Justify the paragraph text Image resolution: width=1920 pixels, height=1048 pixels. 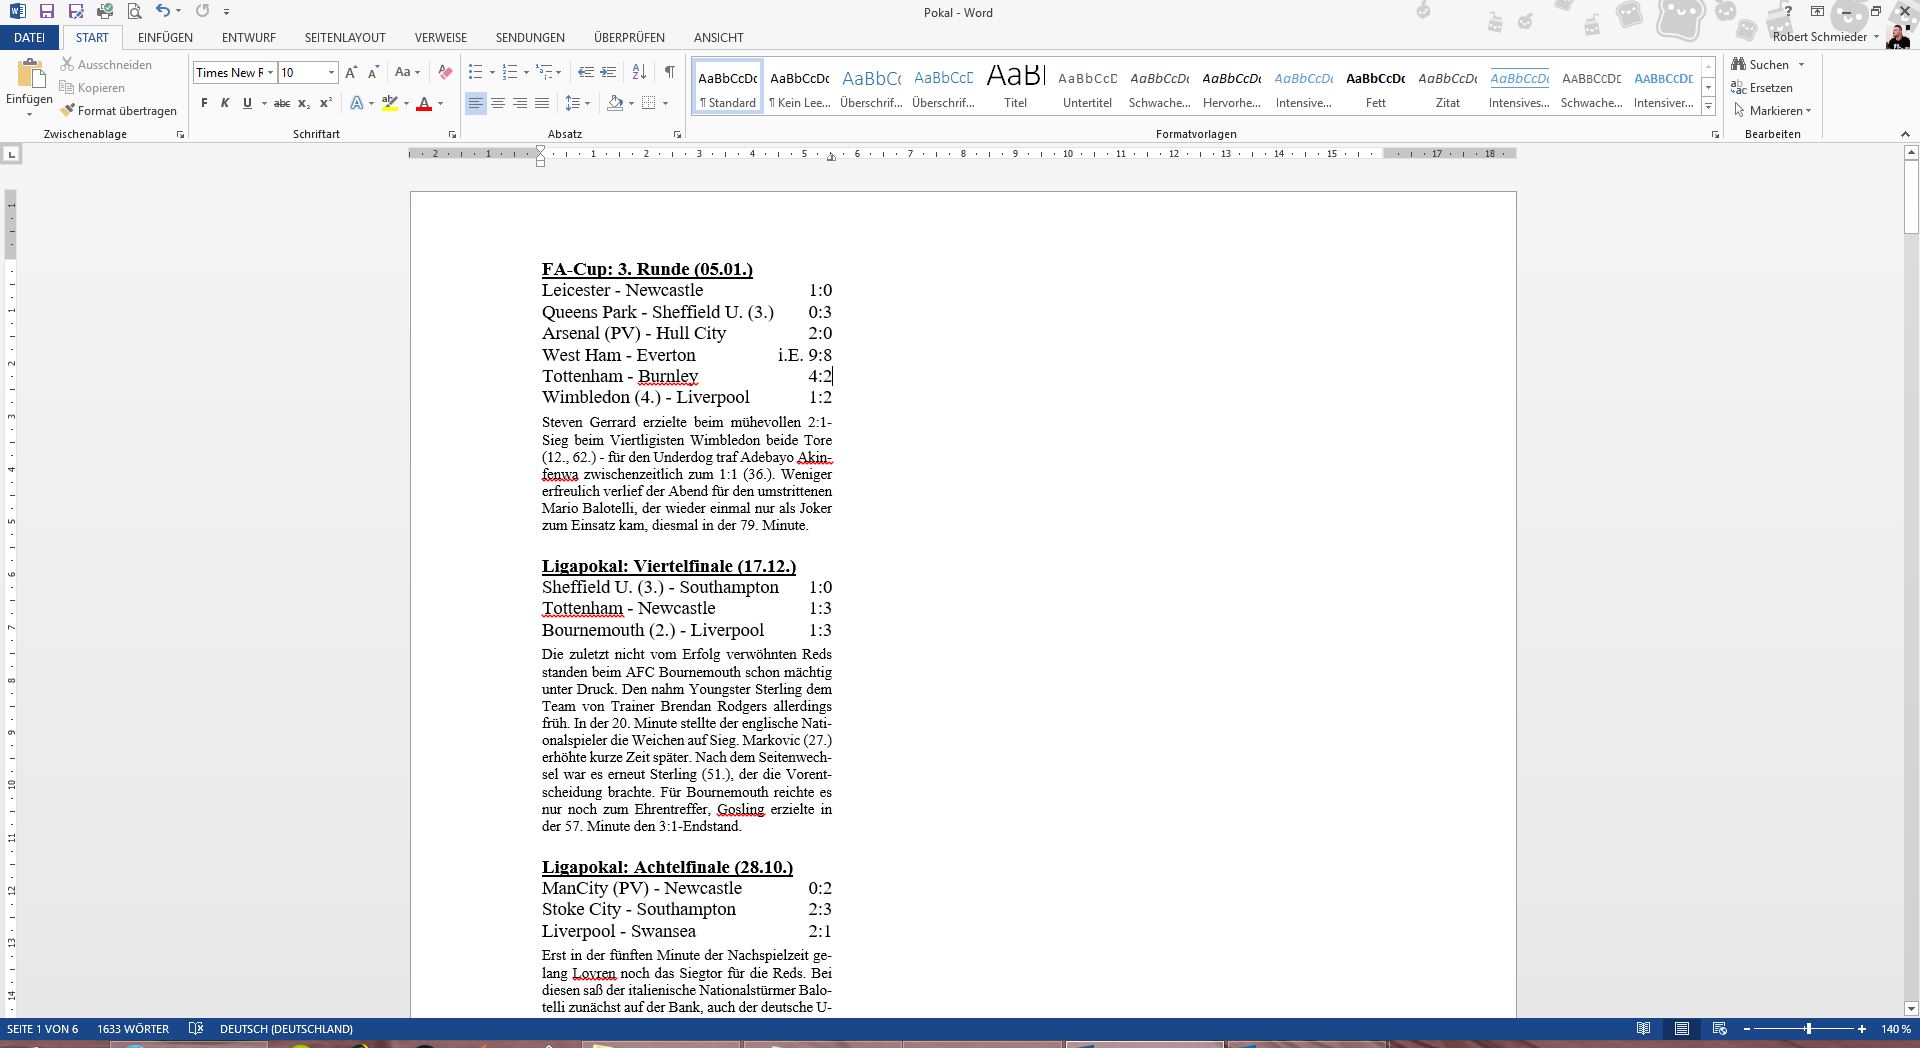(542, 103)
